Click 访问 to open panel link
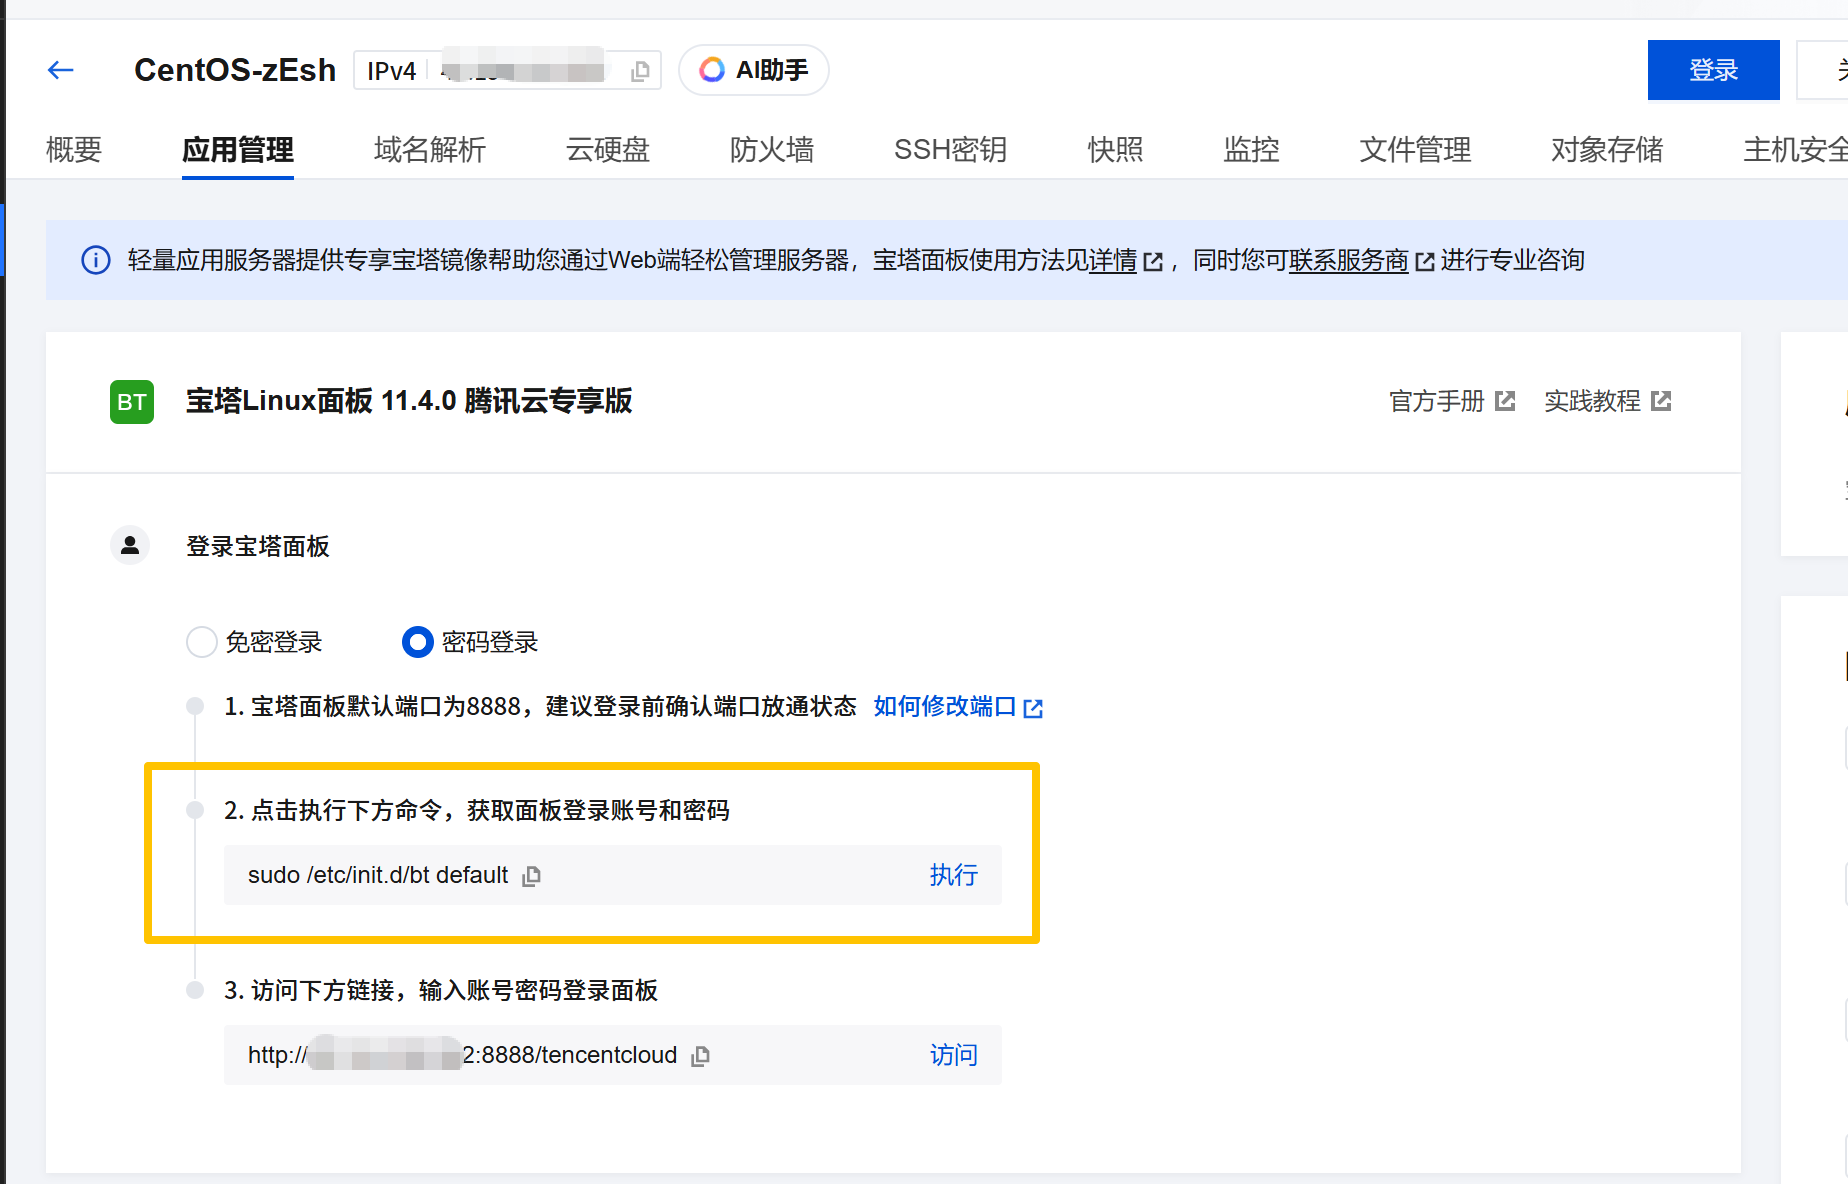 [954, 1055]
